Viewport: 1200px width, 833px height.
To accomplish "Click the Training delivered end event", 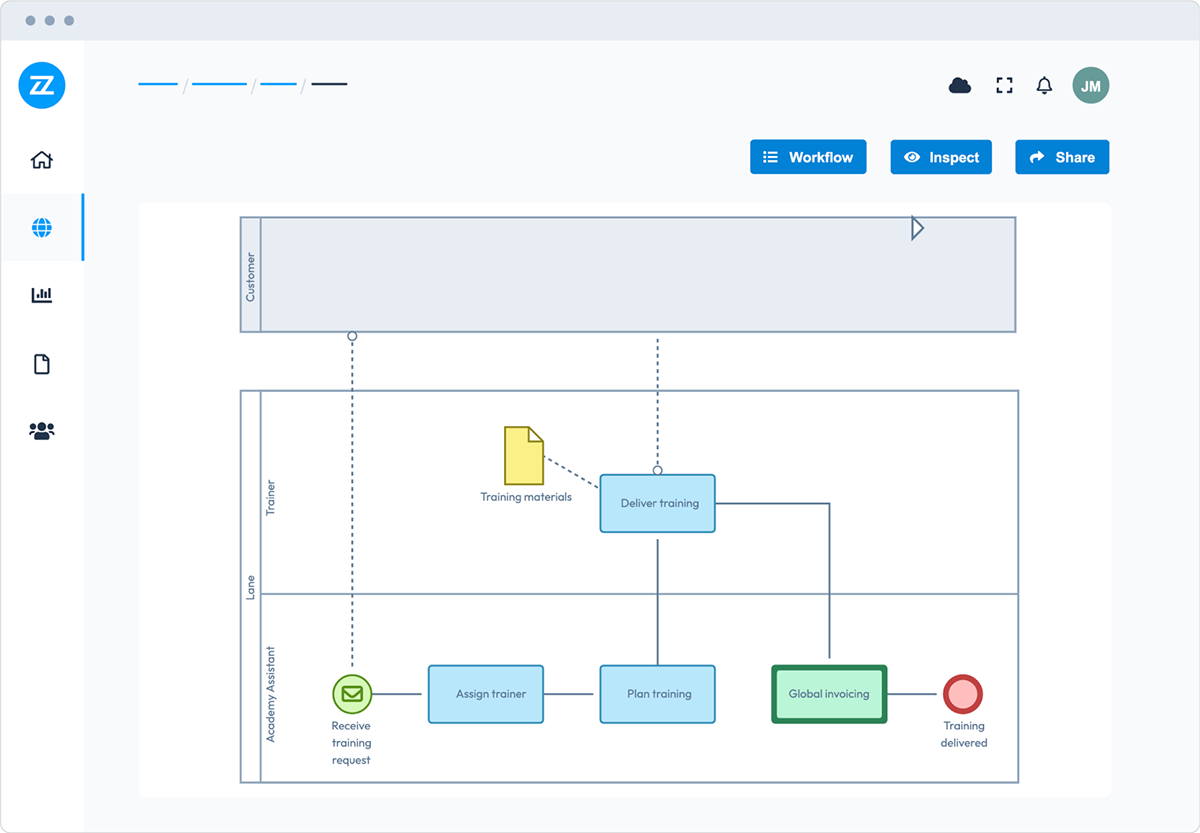I will 963,694.
